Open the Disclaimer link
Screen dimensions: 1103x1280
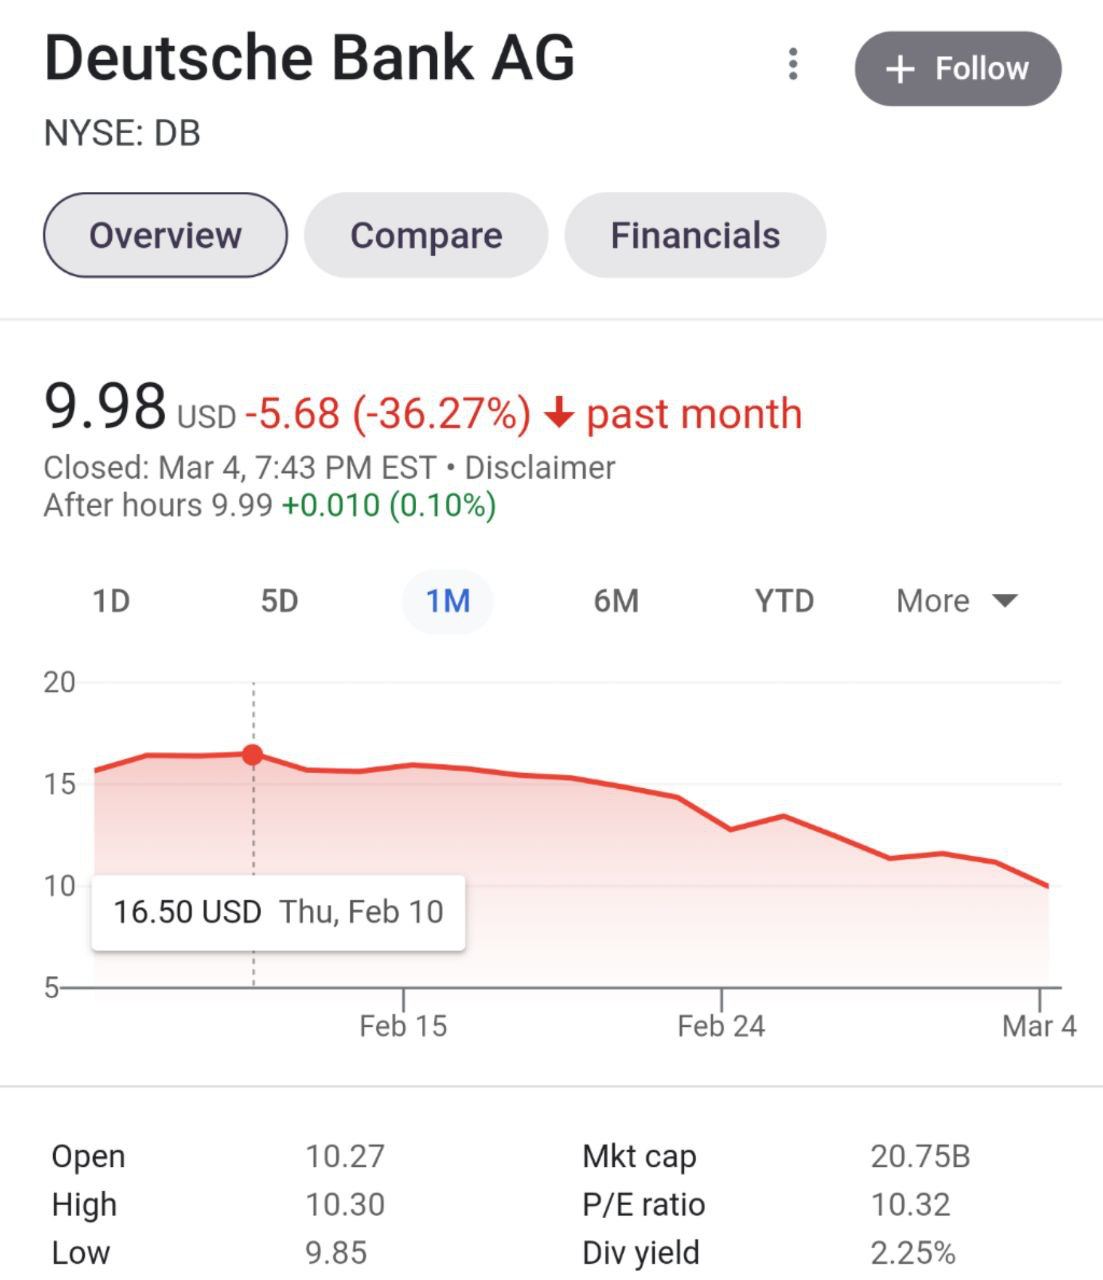[540, 468]
